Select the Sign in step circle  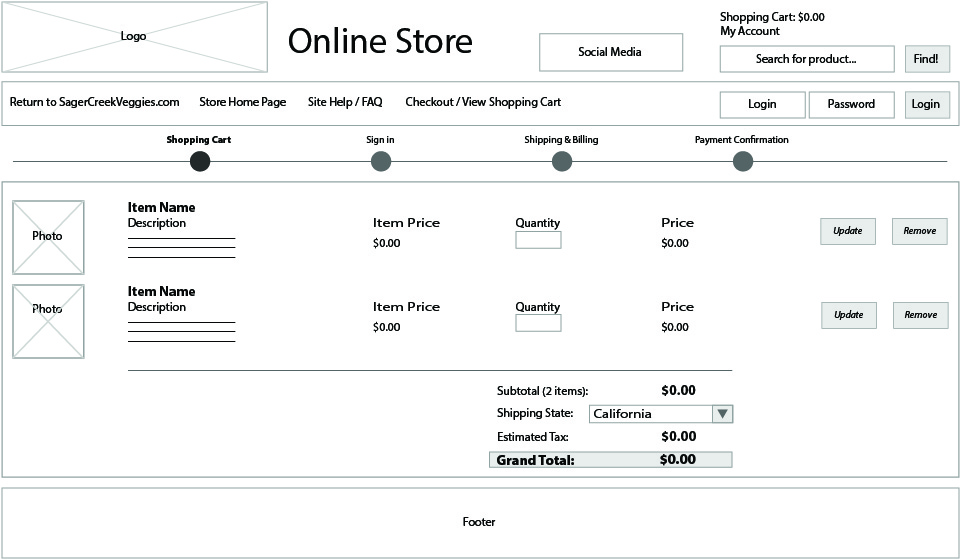pos(381,161)
